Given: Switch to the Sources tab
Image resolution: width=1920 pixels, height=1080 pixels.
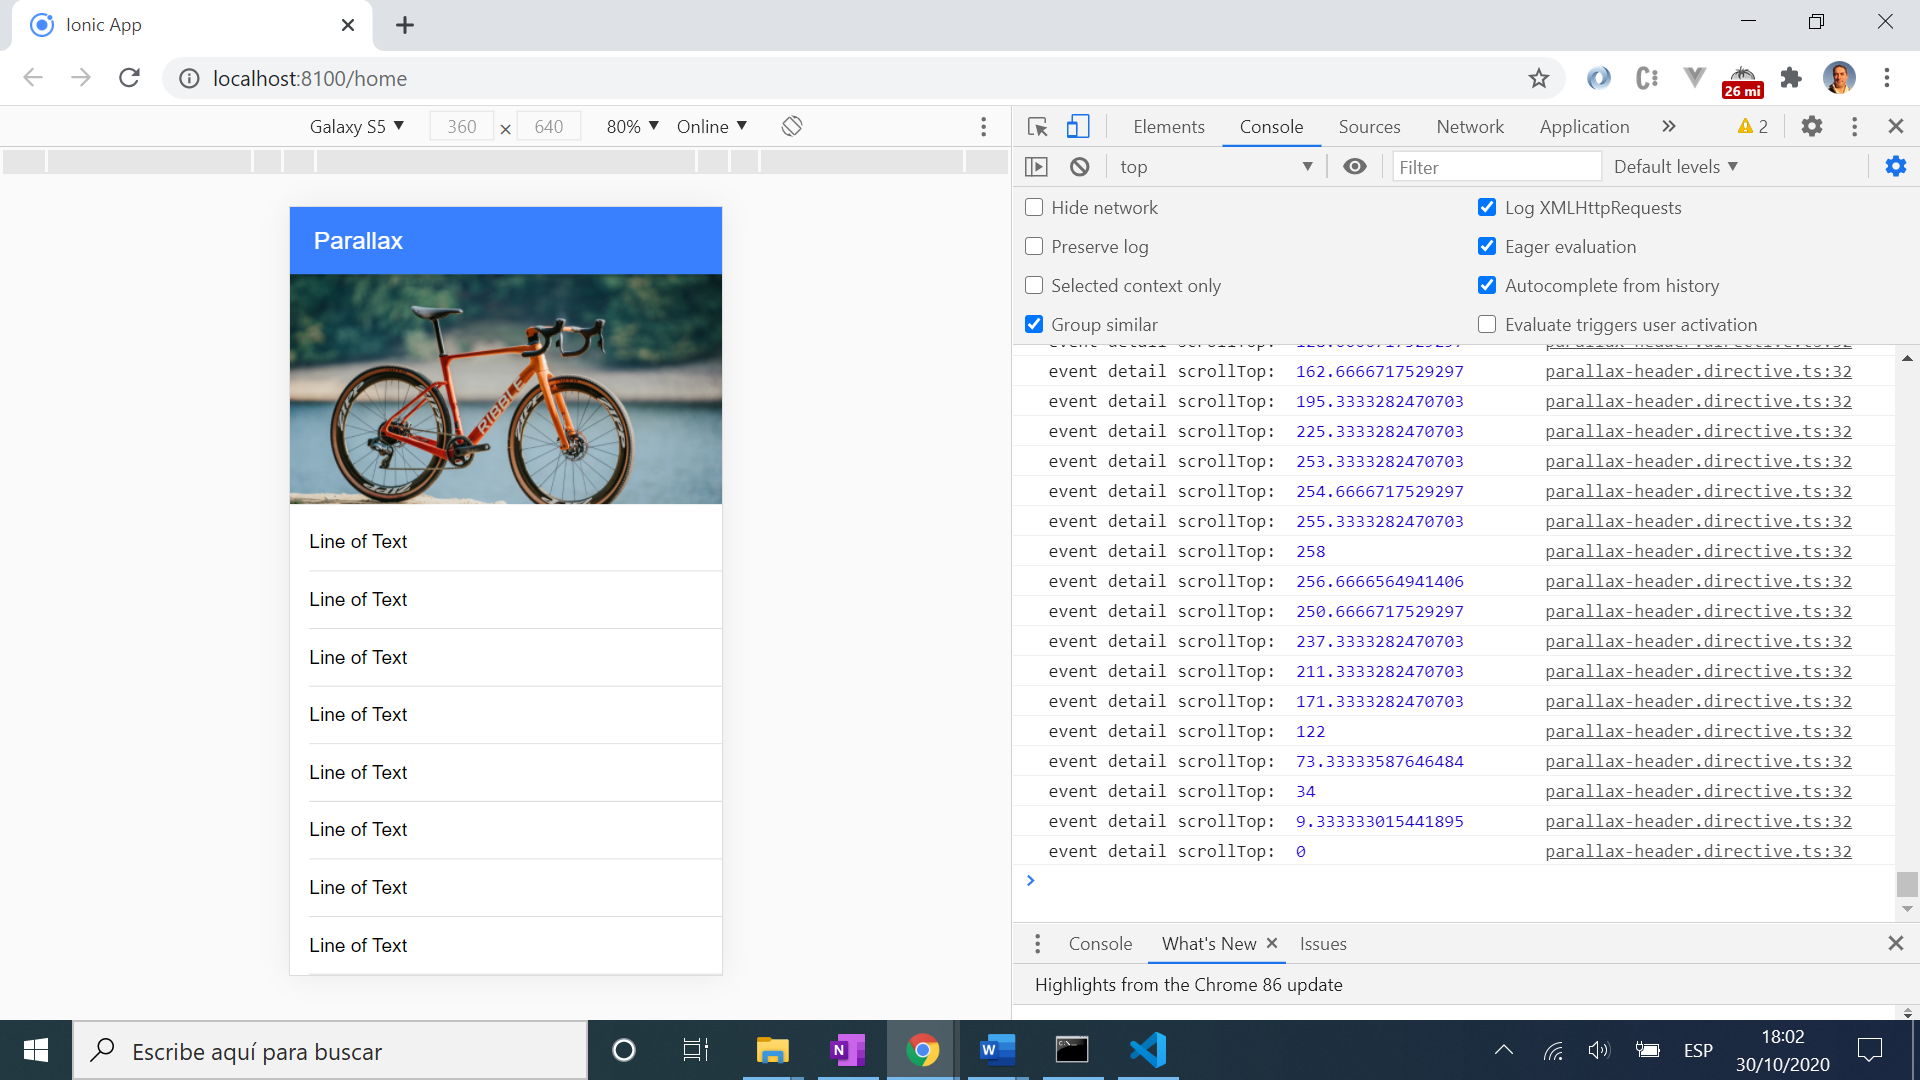Looking at the screenshot, I should point(1367,127).
